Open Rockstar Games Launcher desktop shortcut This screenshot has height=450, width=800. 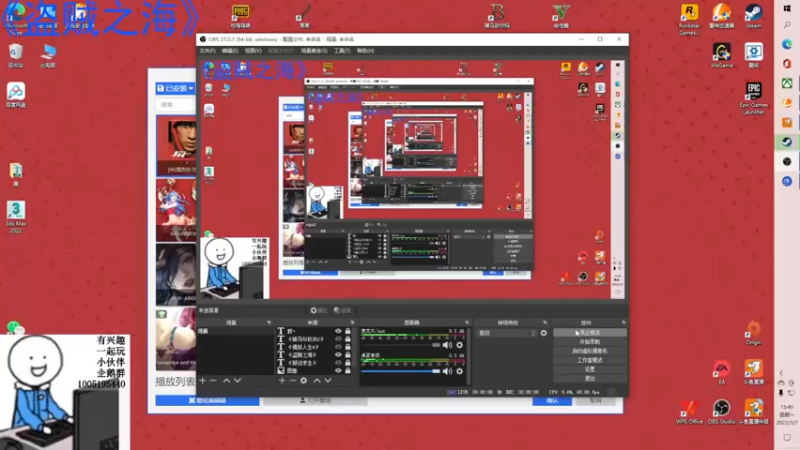[x=689, y=19]
